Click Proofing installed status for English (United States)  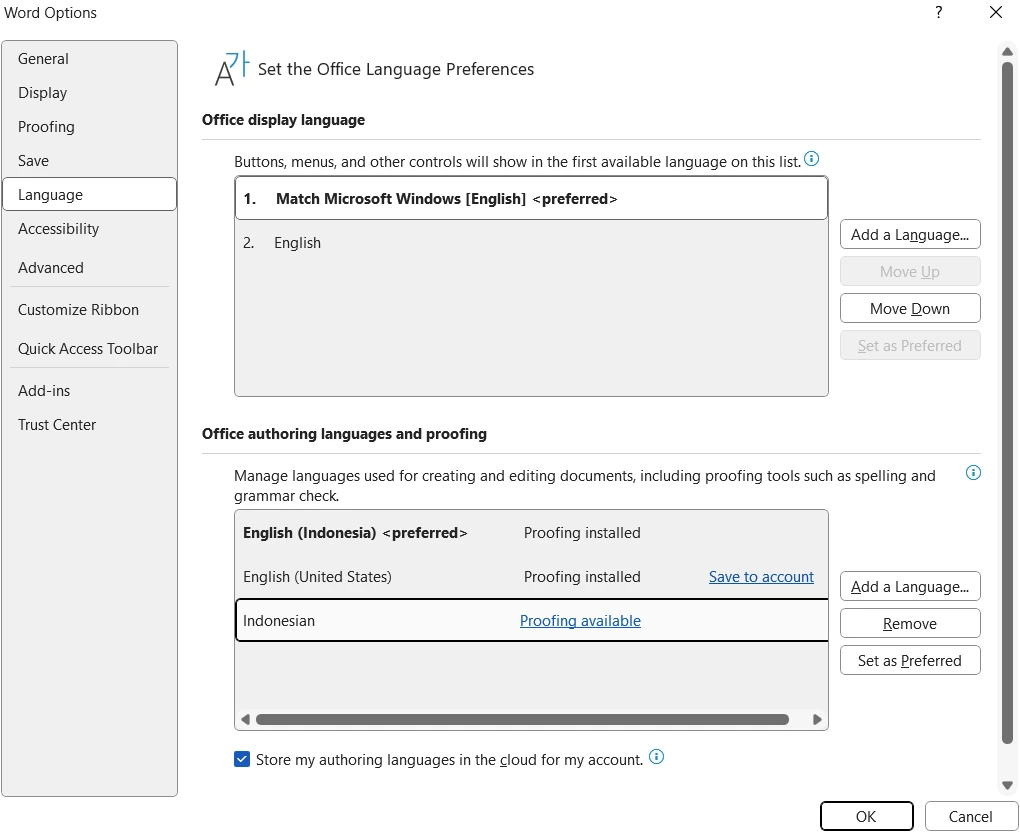point(582,576)
